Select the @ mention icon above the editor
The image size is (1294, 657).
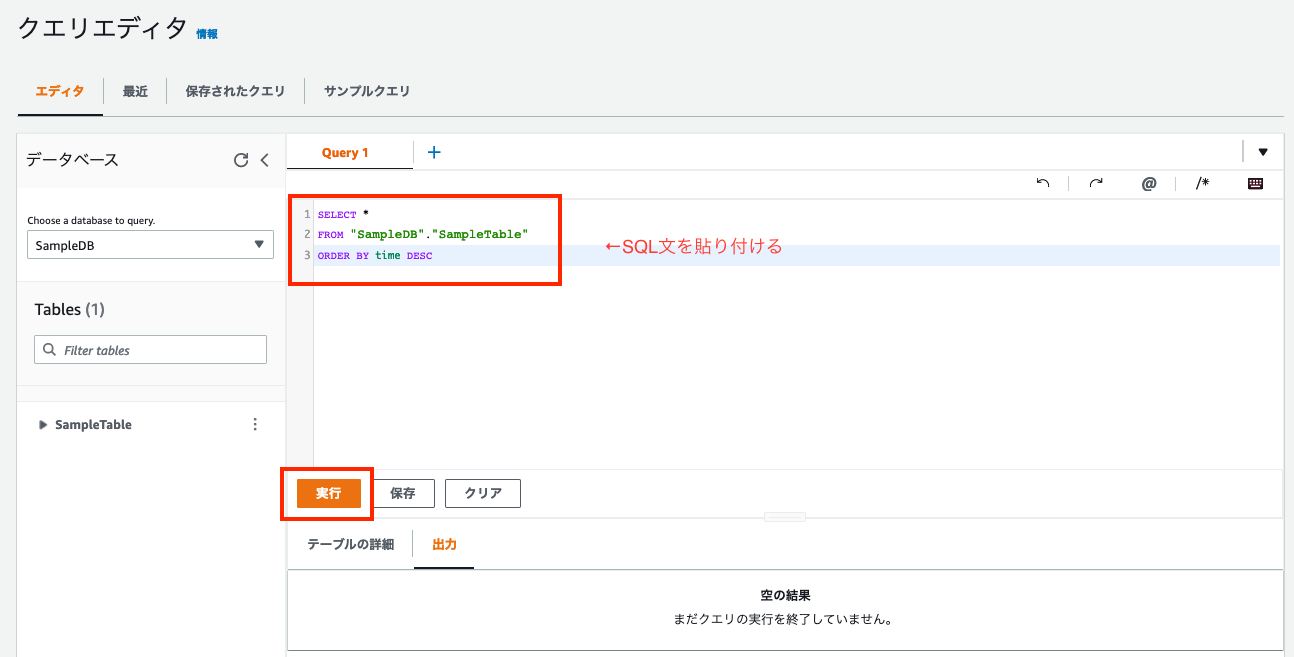point(1148,184)
